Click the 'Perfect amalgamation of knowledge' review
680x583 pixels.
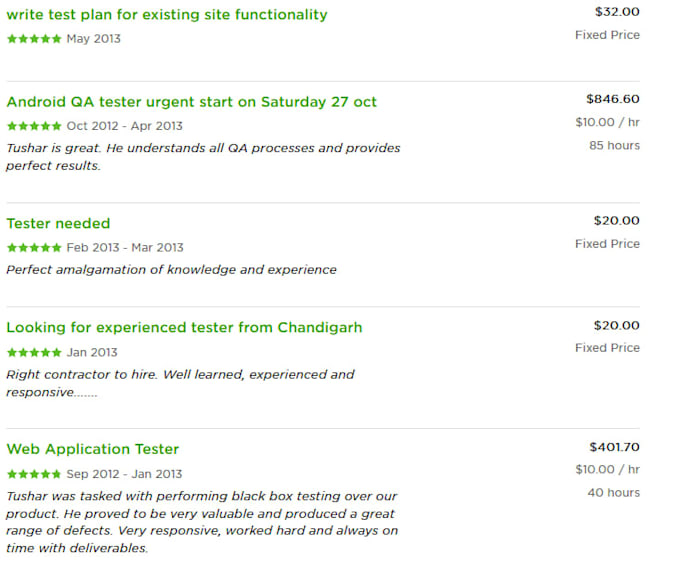pos(171,270)
